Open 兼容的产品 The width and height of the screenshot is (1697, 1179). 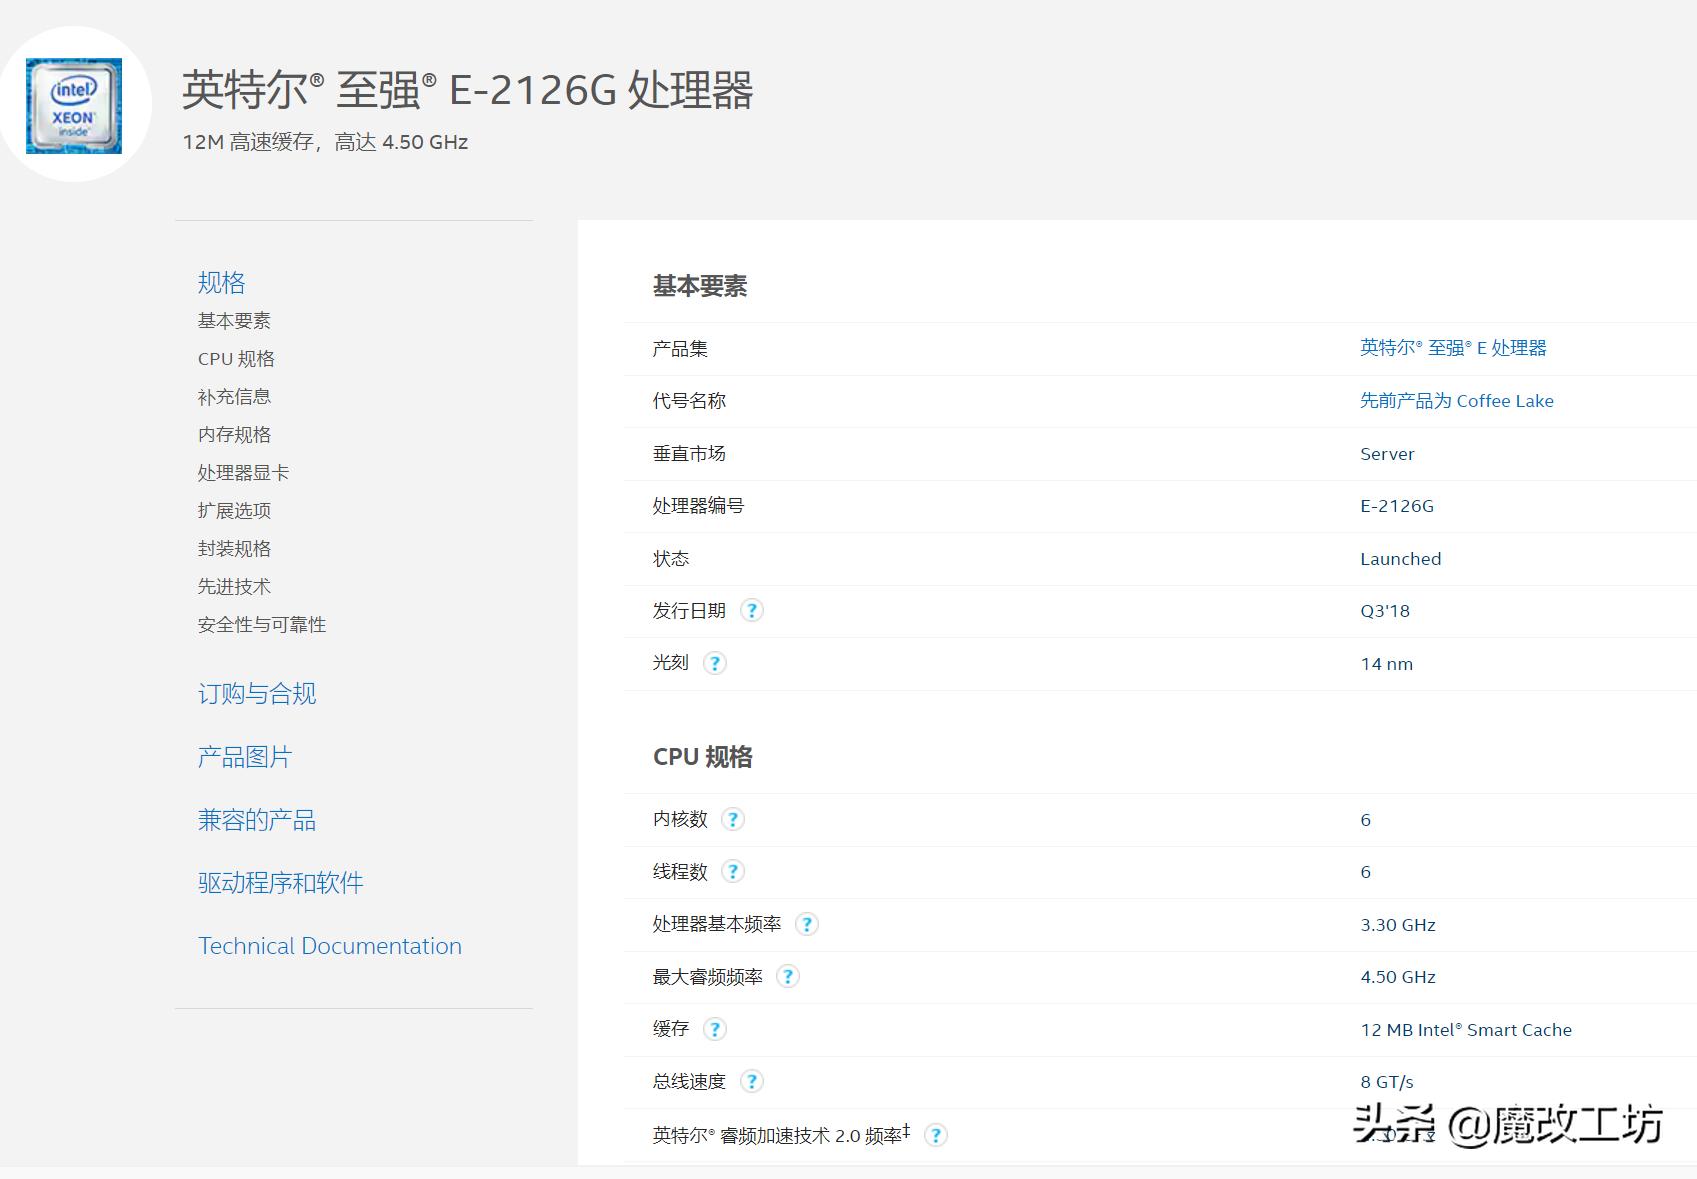coord(257,820)
